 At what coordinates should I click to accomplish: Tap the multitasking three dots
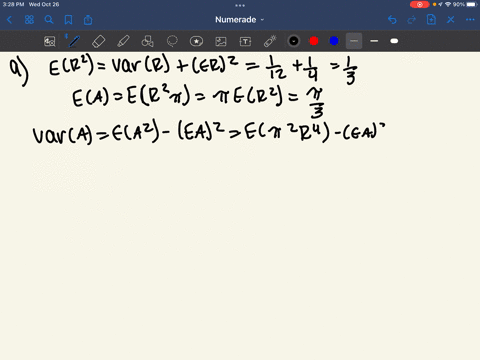click(x=240, y=5)
